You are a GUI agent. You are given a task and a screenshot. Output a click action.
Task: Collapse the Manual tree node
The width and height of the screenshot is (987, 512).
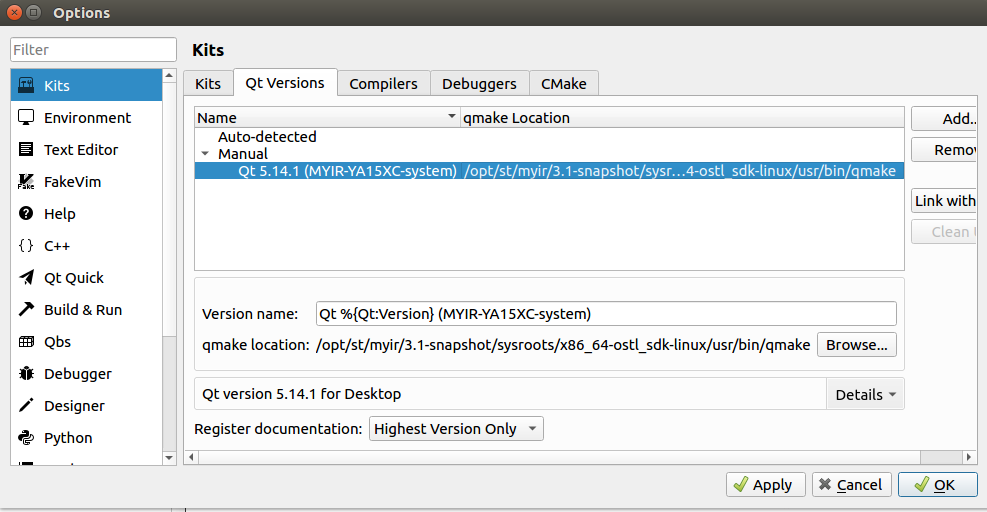[x=205, y=154]
